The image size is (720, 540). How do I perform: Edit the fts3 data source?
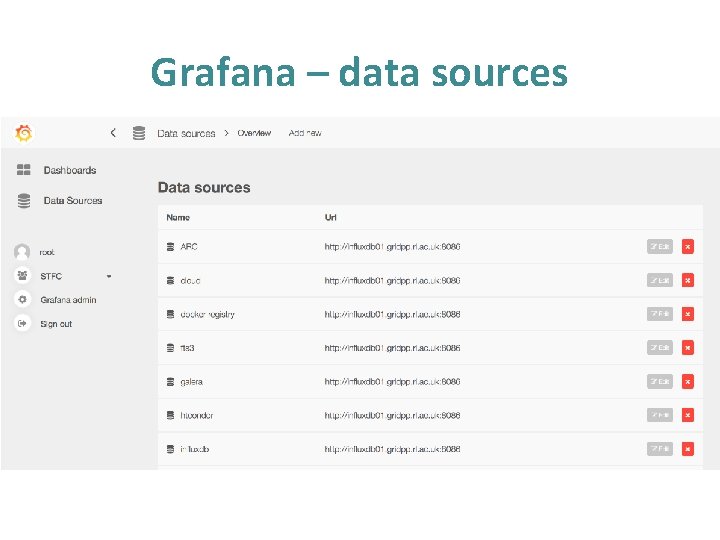pyautogui.click(x=660, y=348)
